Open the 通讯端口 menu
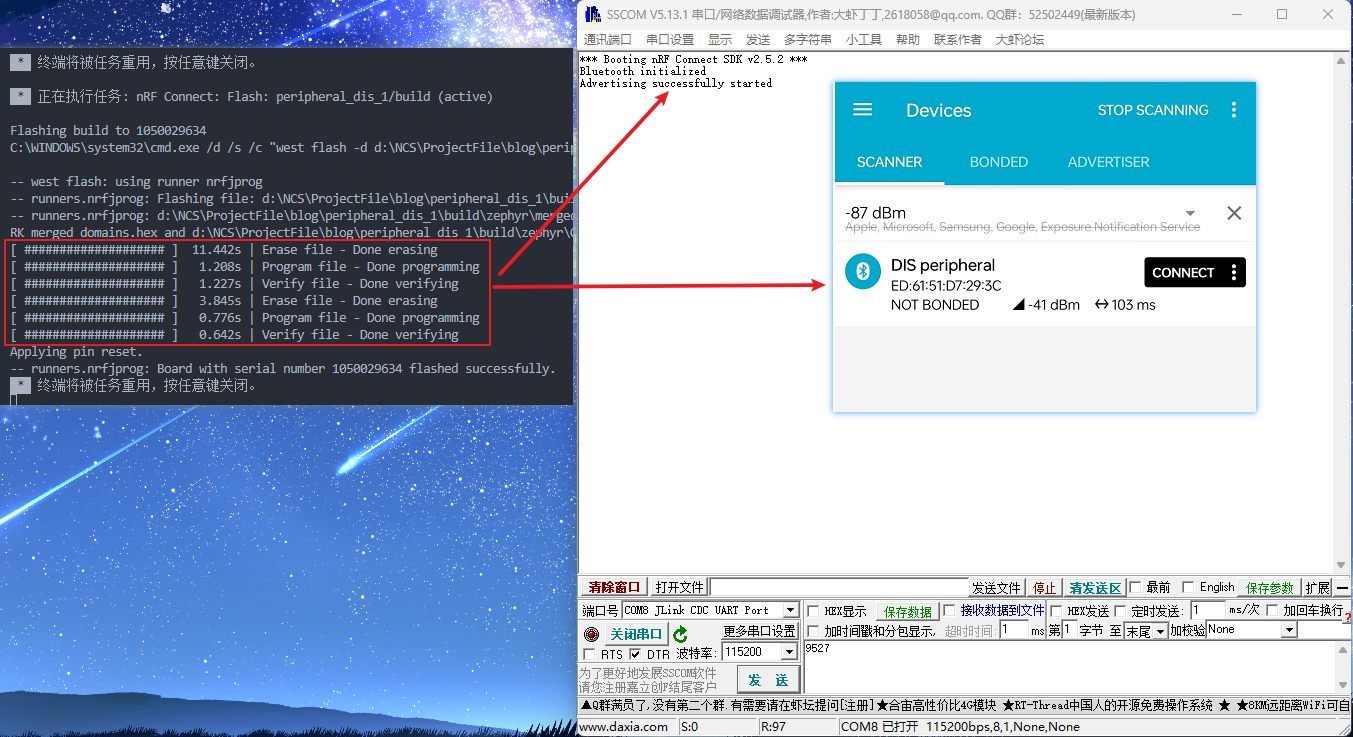The width and height of the screenshot is (1353, 737). coord(608,40)
